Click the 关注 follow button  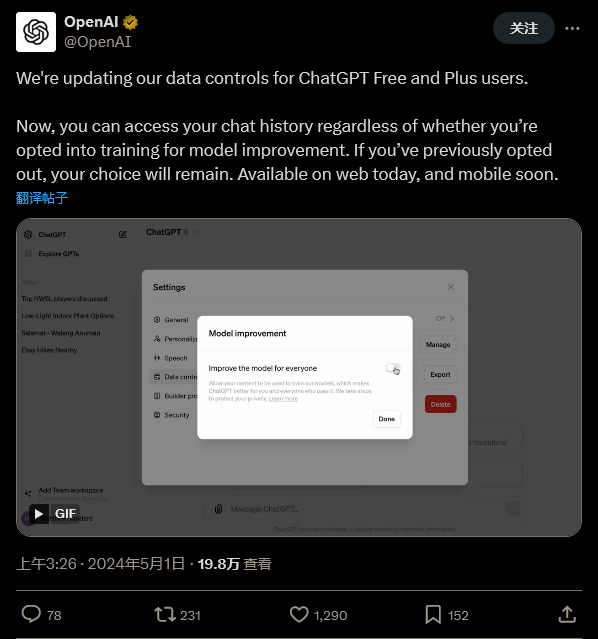coord(524,29)
